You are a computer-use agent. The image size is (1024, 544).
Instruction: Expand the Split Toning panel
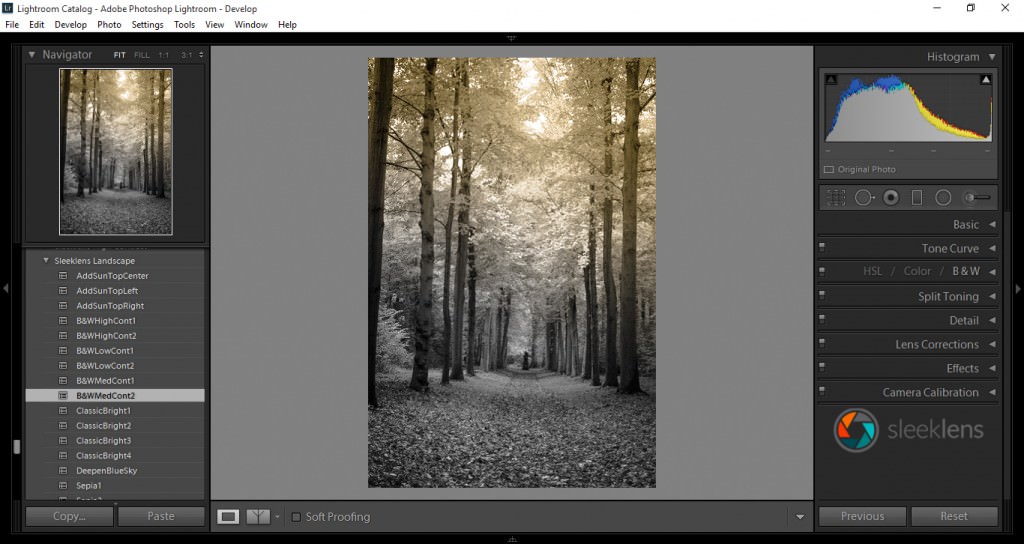[x=992, y=296]
